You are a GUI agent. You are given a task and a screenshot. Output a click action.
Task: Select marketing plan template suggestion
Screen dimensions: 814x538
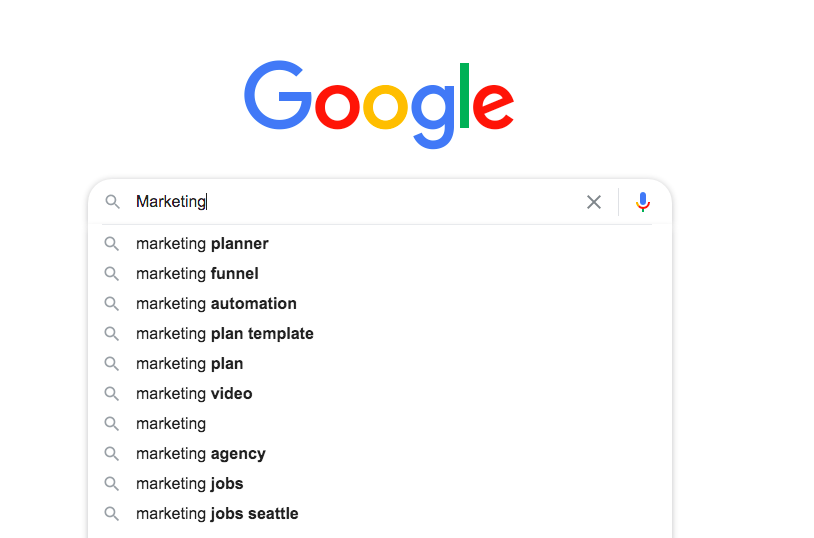(380, 334)
